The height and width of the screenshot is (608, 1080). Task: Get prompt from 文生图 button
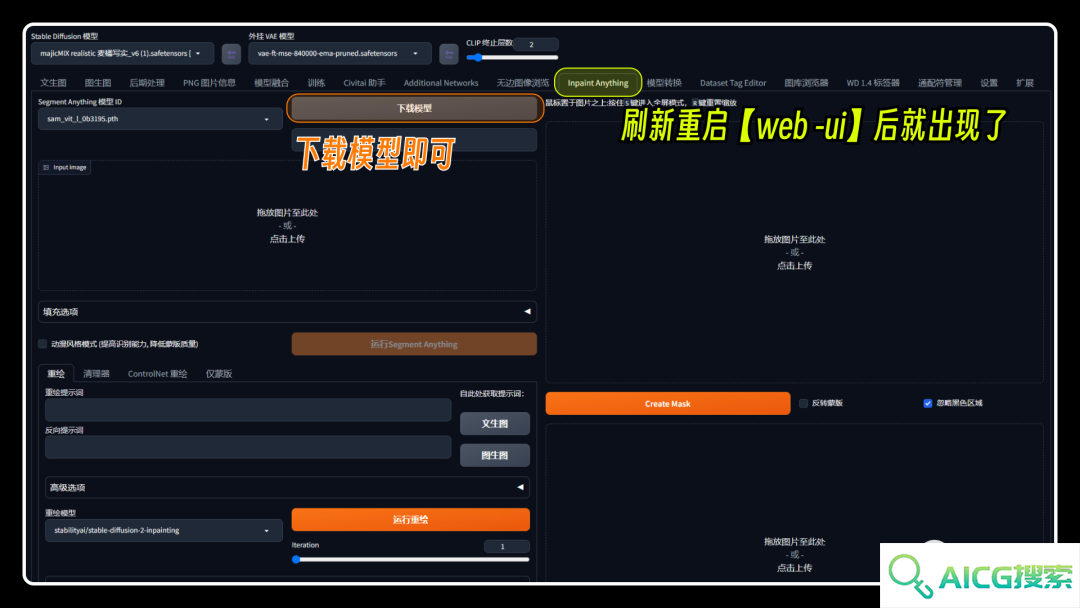point(495,423)
